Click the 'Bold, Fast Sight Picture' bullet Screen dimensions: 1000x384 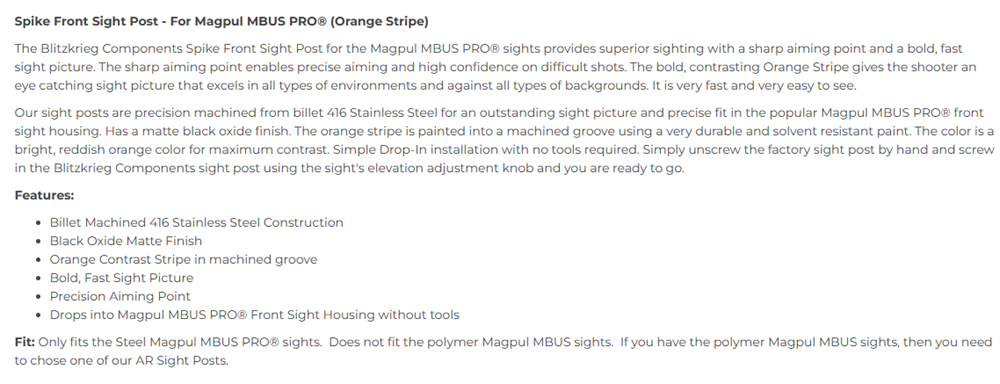coord(121,278)
